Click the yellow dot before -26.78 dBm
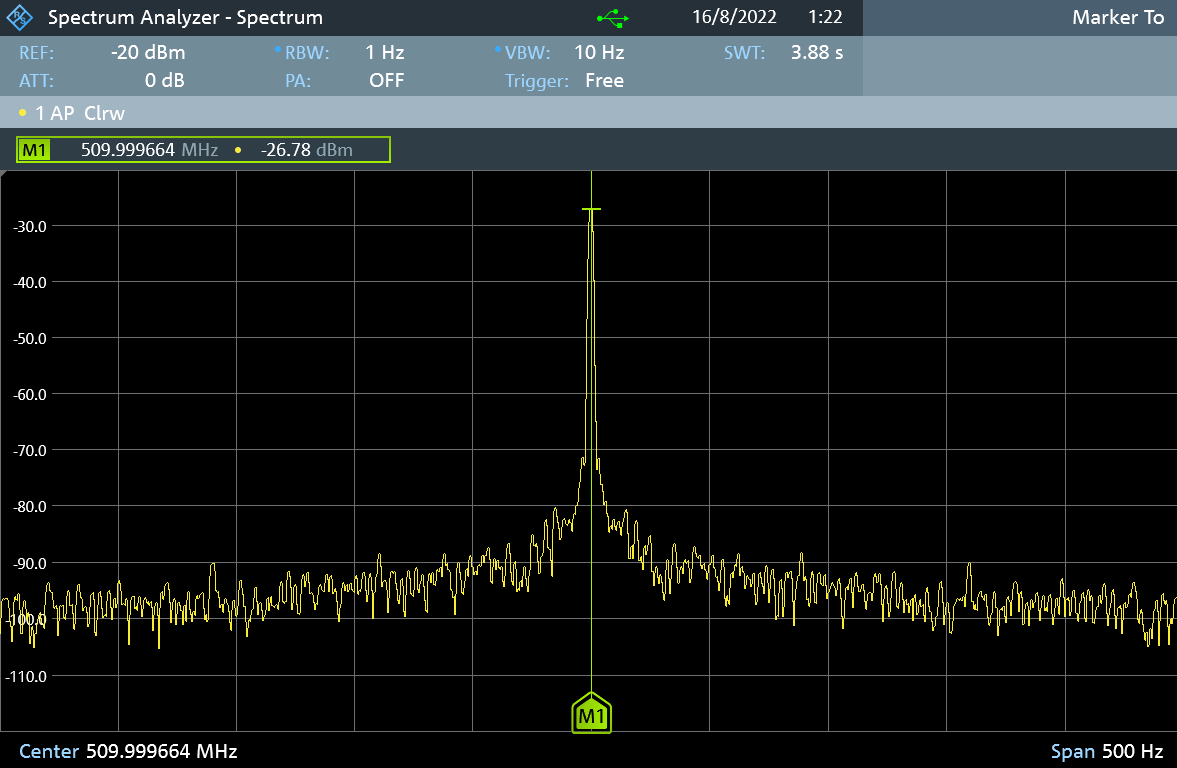Image resolution: width=1177 pixels, height=768 pixels. point(238,150)
